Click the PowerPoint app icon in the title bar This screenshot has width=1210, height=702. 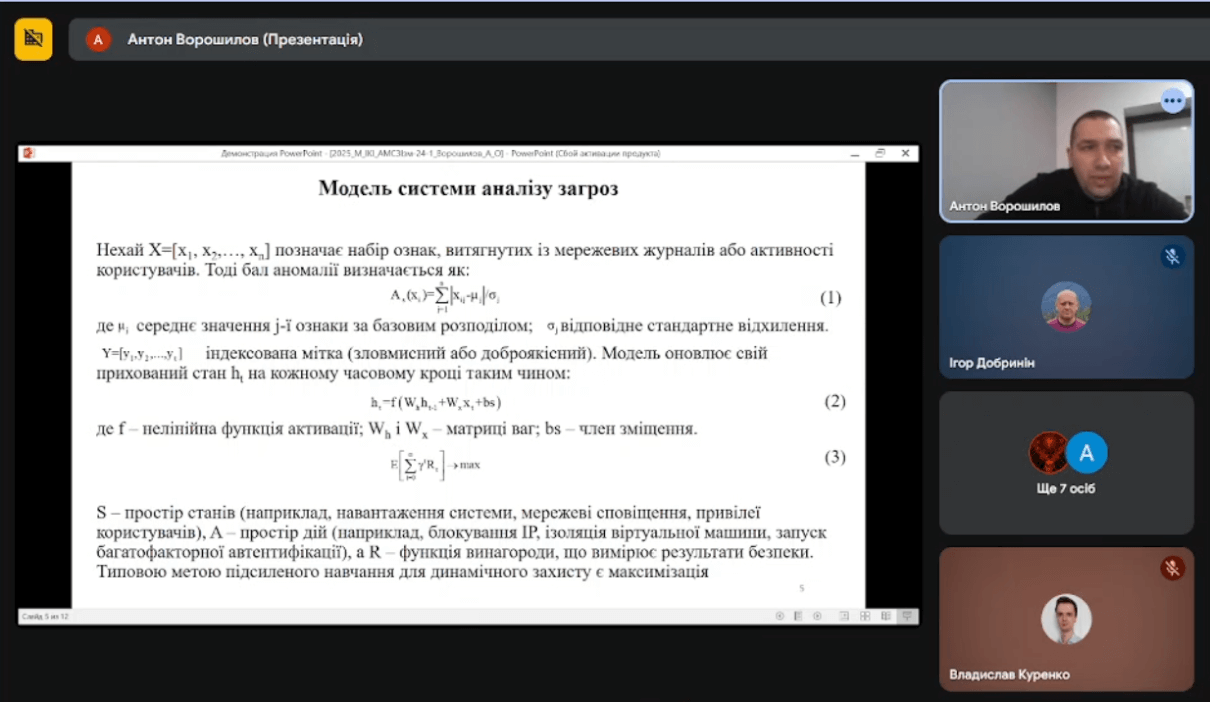28,153
